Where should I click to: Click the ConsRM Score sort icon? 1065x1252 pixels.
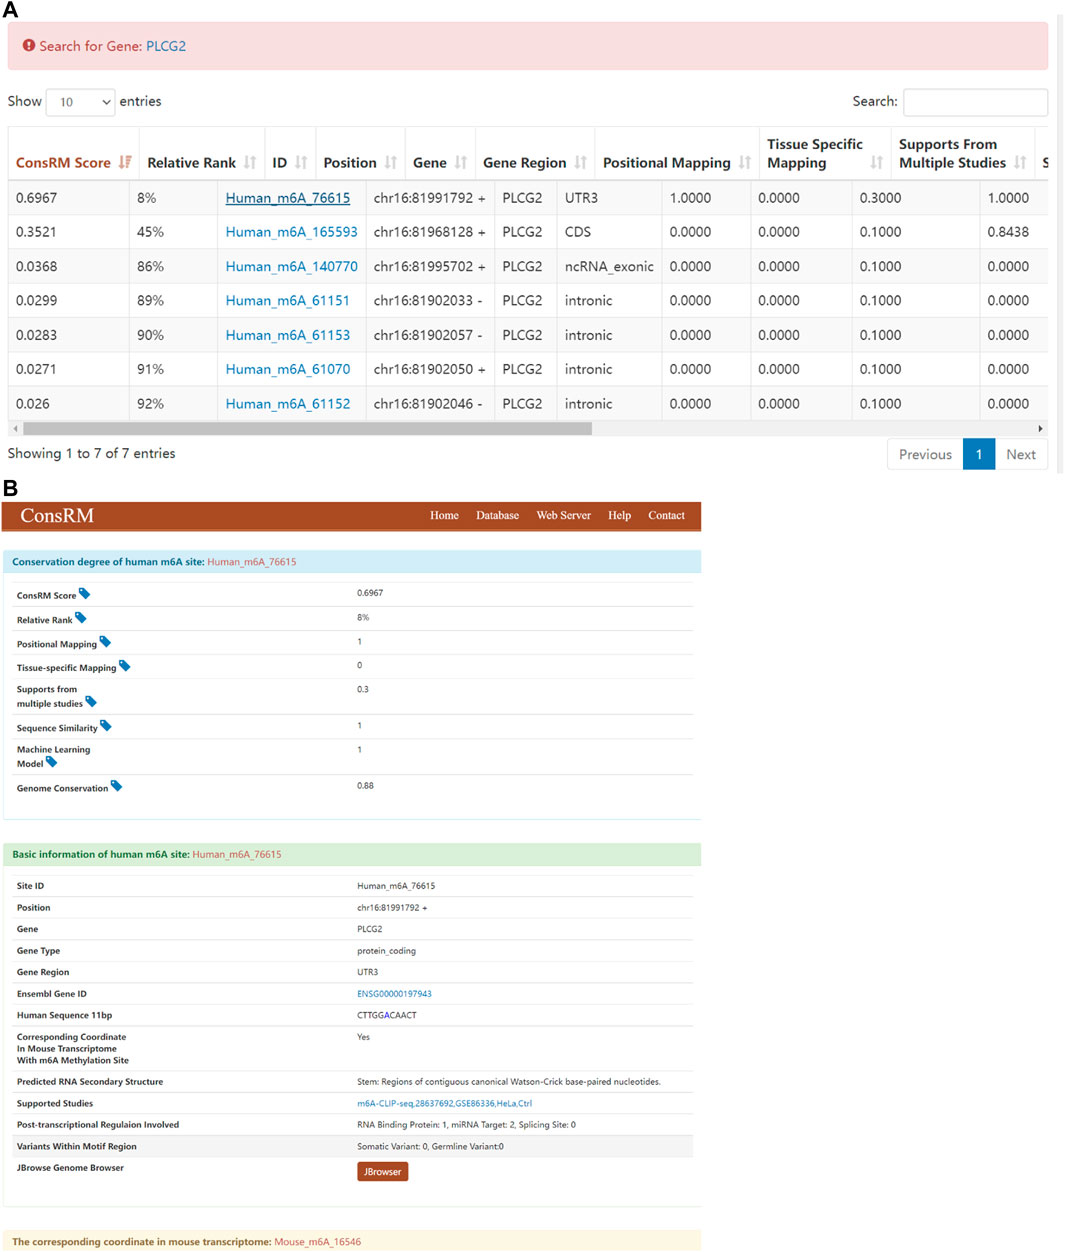pos(125,162)
